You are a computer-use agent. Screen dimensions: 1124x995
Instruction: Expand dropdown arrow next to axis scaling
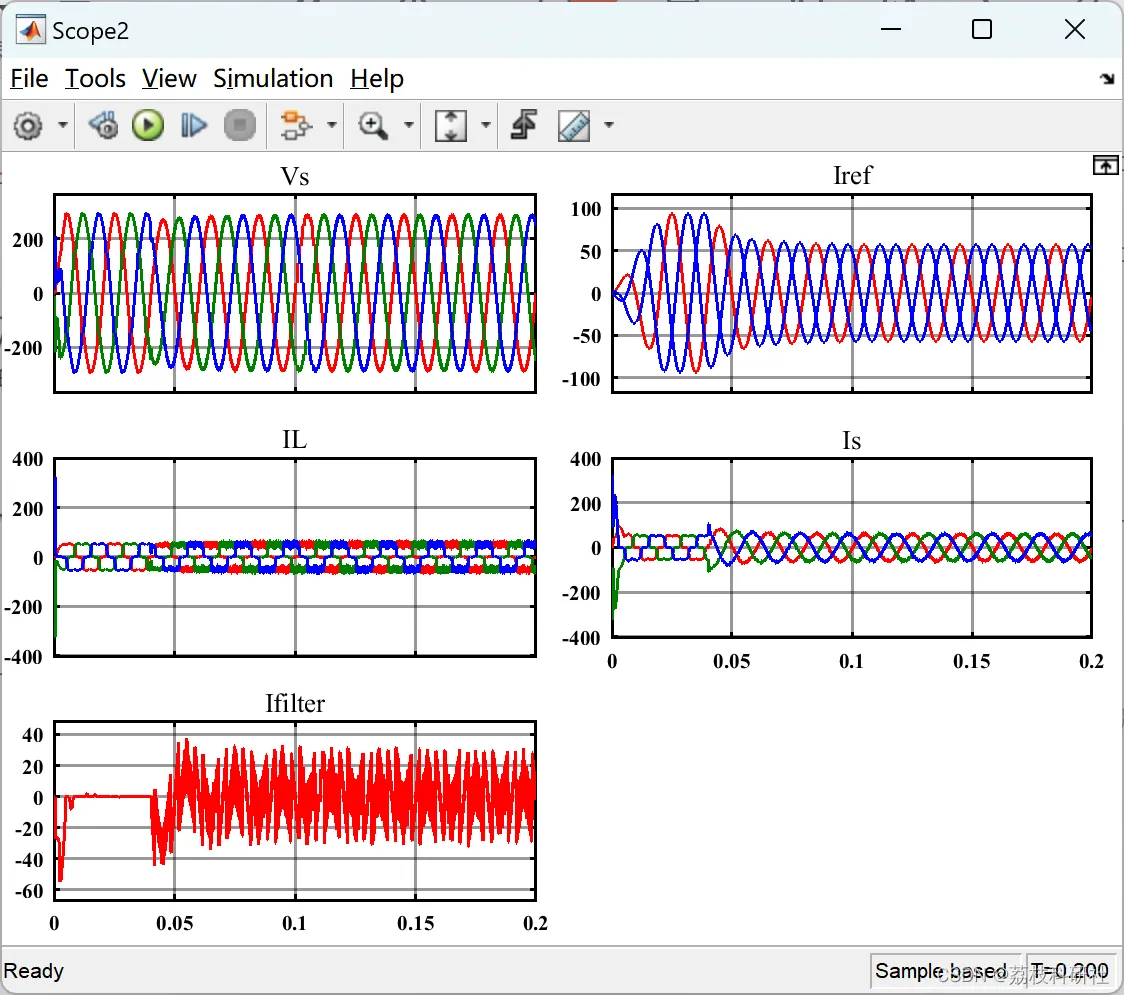point(486,126)
